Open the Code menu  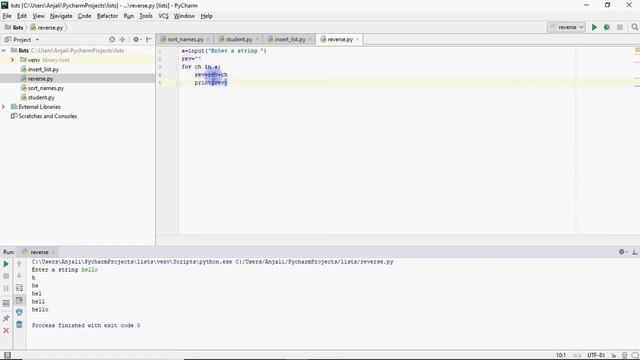[84, 16]
